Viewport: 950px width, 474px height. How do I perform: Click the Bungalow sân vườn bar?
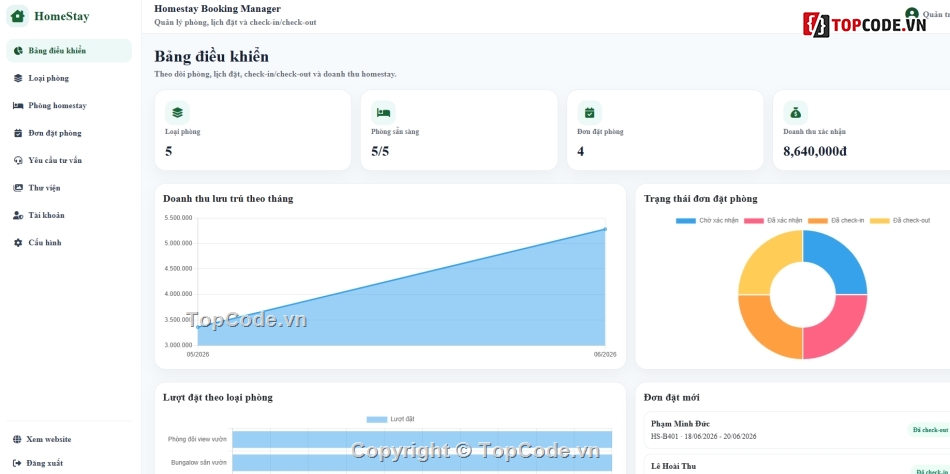(x=422, y=462)
